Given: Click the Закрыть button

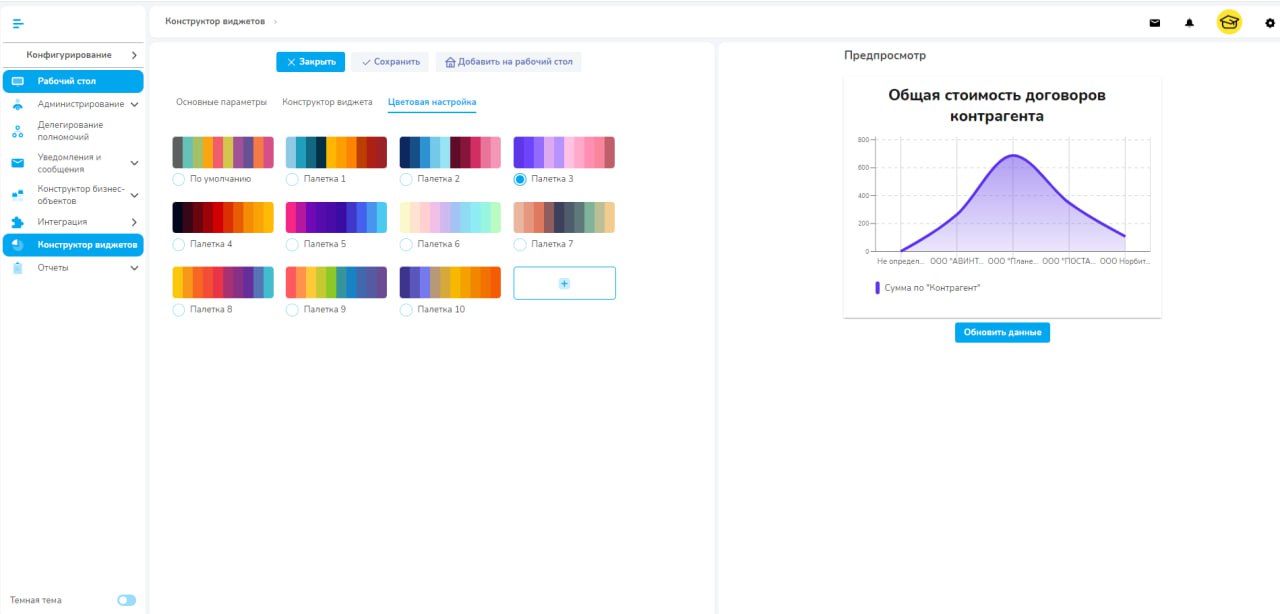Looking at the screenshot, I should [311, 62].
